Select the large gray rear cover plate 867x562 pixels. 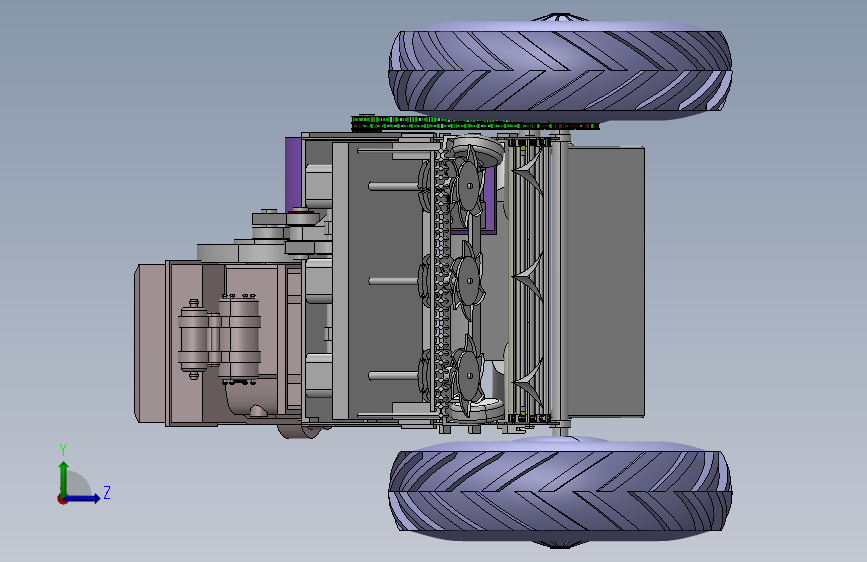pyautogui.click(x=606, y=282)
